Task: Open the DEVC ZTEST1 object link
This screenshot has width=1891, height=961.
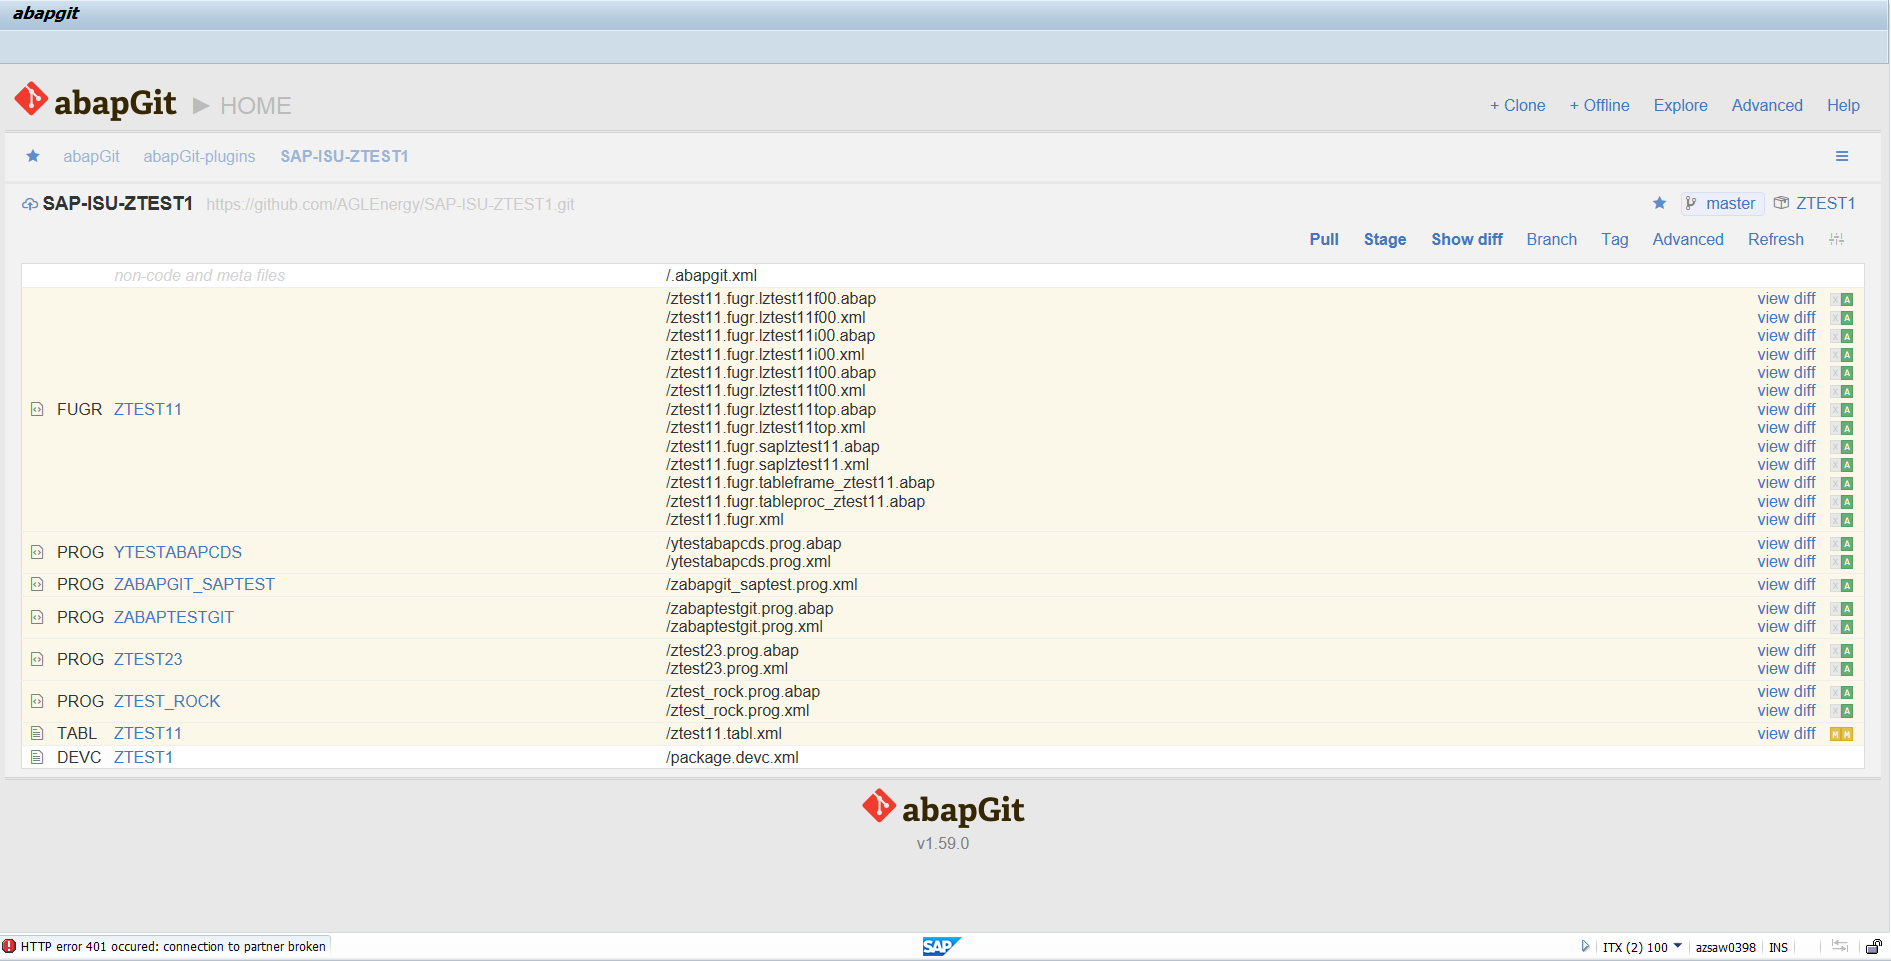Action: tap(143, 757)
